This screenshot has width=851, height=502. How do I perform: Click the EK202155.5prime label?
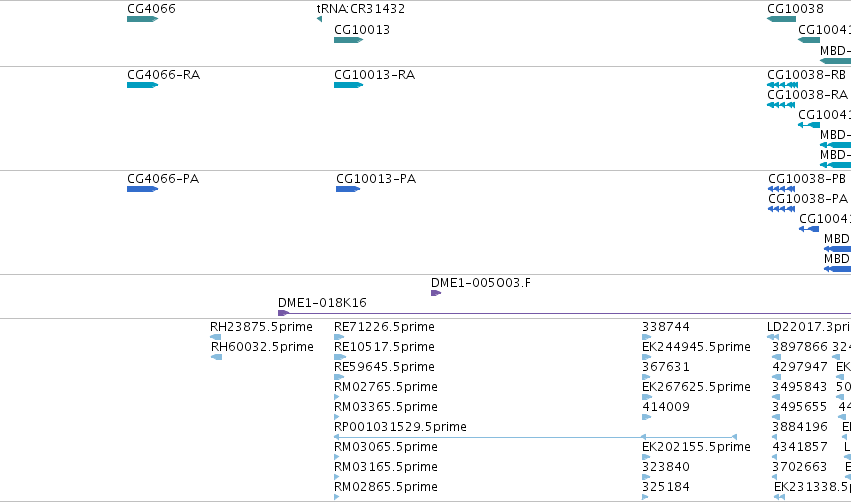pyautogui.click(x=696, y=447)
